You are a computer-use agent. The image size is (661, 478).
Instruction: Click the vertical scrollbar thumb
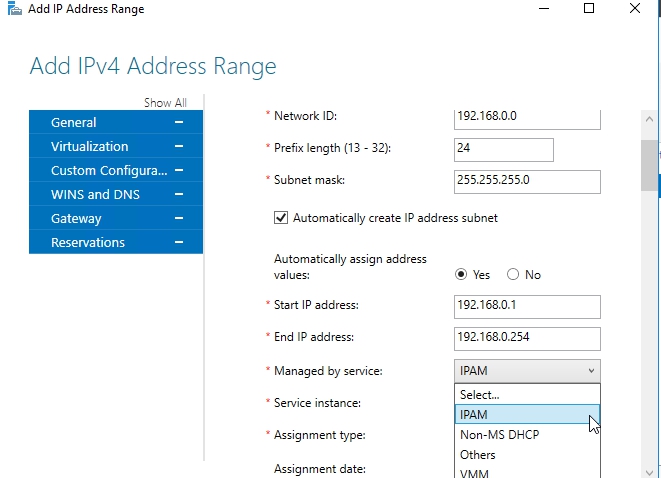pos(650,165)
